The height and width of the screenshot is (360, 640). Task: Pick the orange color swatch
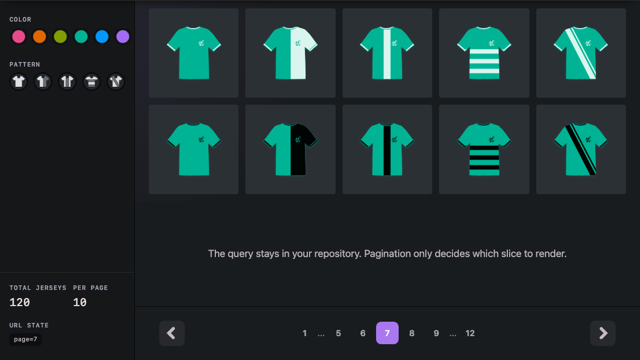[40, 36]
